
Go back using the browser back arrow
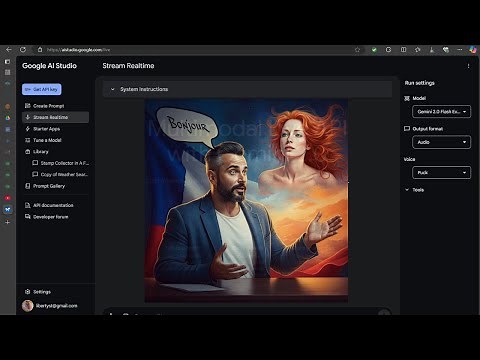[x=9, y=50]
